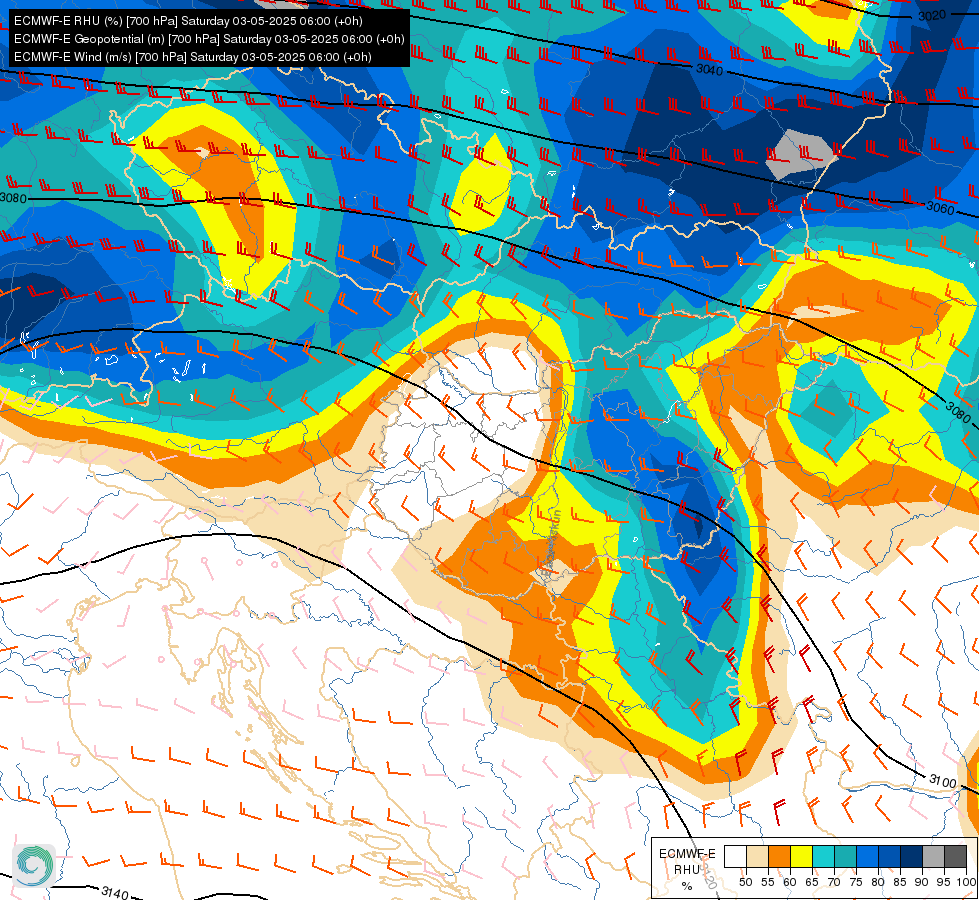Click the 3060 geopotential contour label
979x900 pixels.
click(x=940, y=207)
